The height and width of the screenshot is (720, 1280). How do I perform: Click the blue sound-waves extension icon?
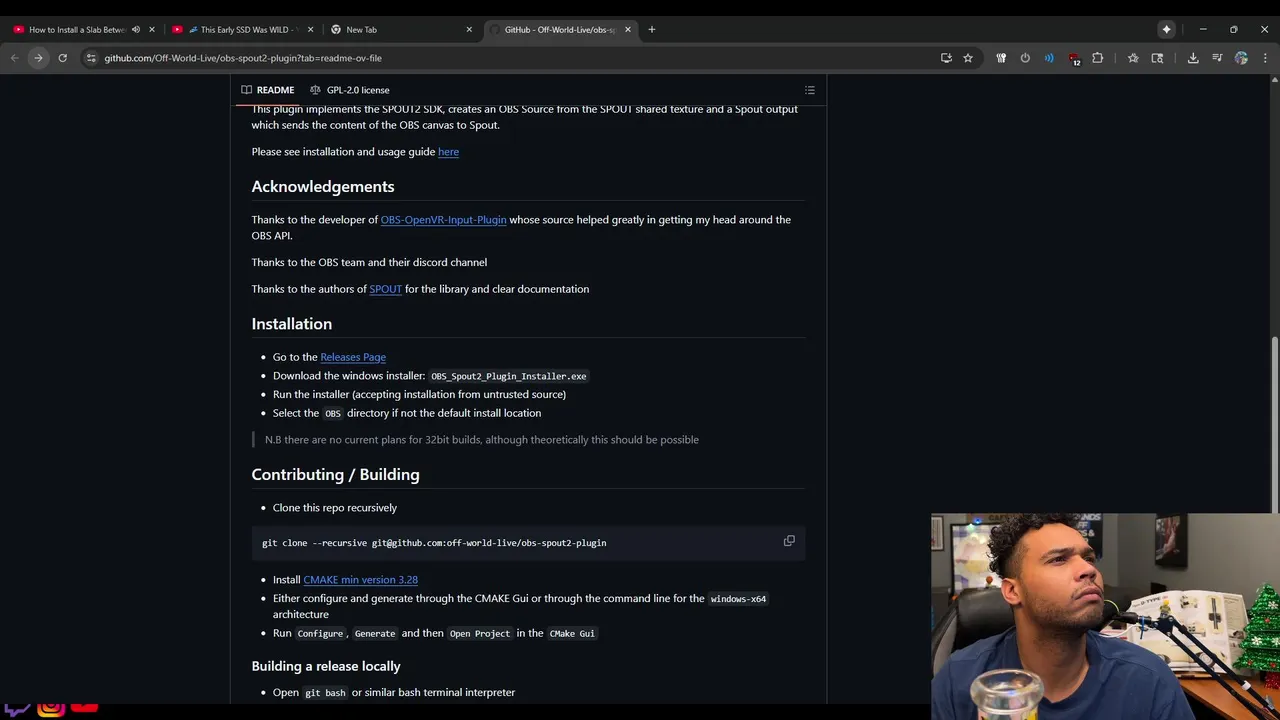pos(1049,58)
